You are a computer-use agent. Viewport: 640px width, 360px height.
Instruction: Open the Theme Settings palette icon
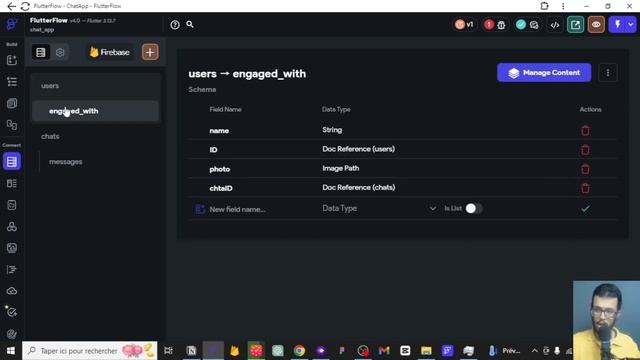pyautogui.click(x=12, y=334)
